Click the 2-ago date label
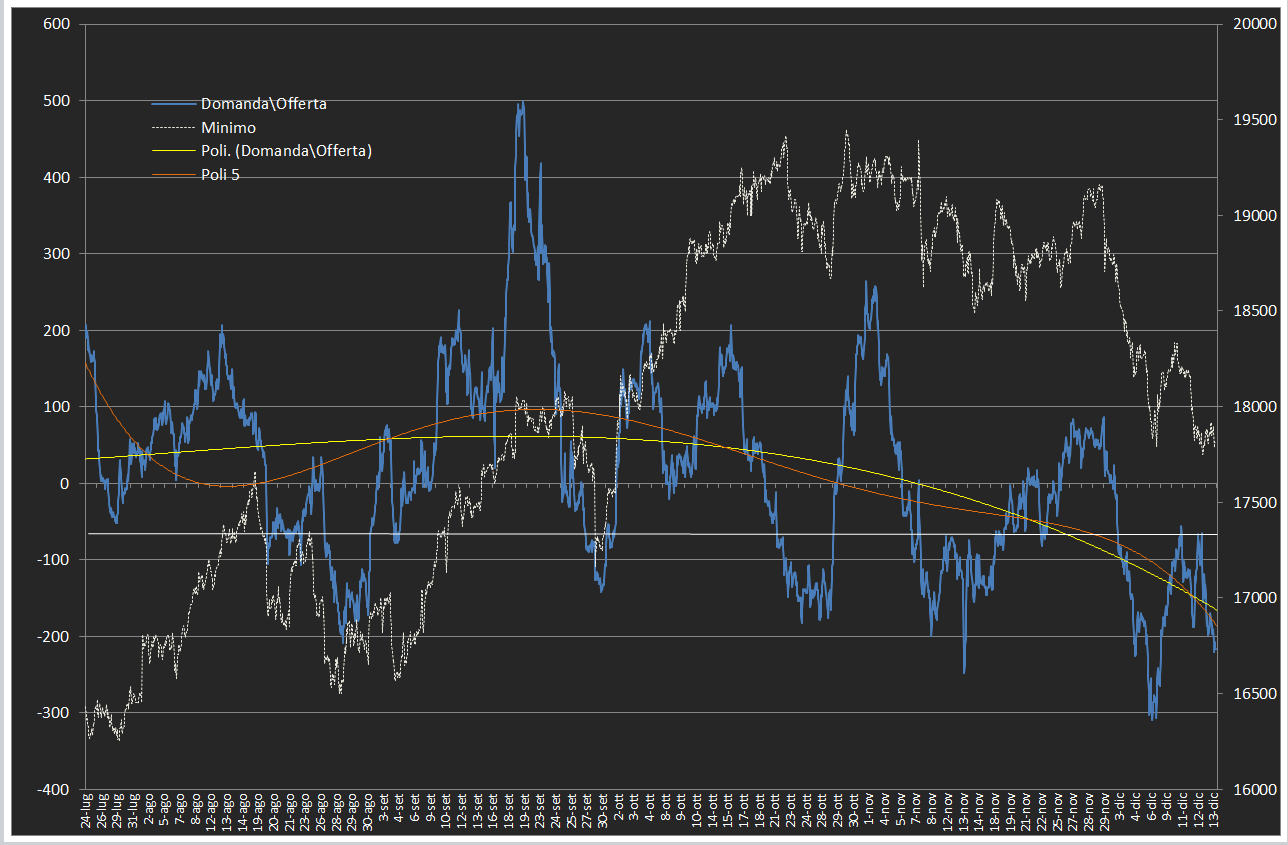The height and width of the screenshot is (845, 1288). pyautogui.click(x=148, y=810)
